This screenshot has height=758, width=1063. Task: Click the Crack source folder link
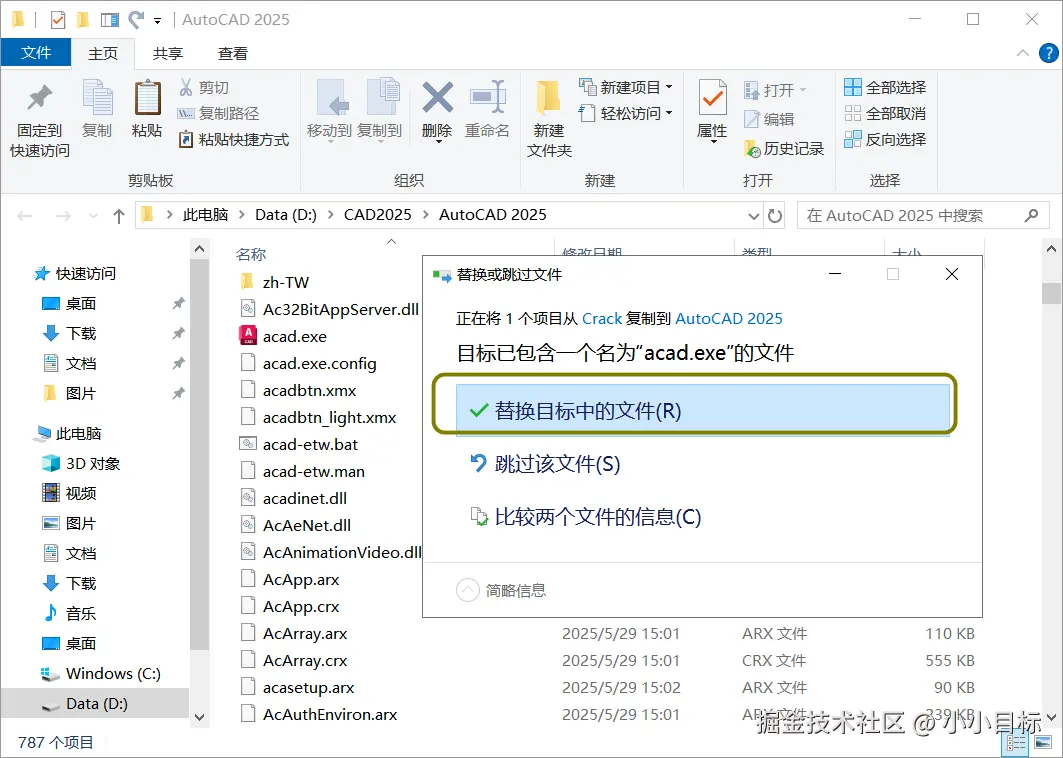pyautogui.click(x=602, y=319)
